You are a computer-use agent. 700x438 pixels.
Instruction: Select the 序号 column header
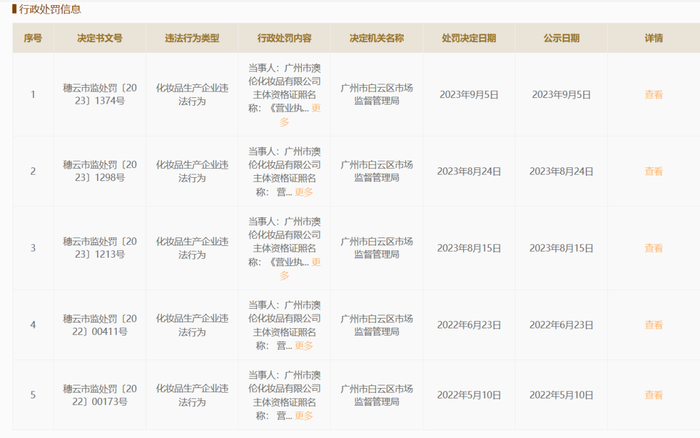33,38
